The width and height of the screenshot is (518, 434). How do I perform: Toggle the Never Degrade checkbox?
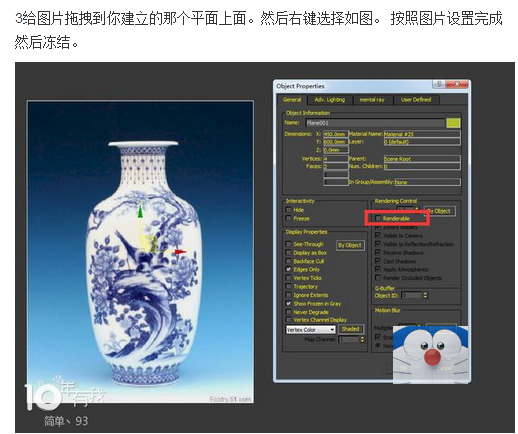click(x=289, y=312)
